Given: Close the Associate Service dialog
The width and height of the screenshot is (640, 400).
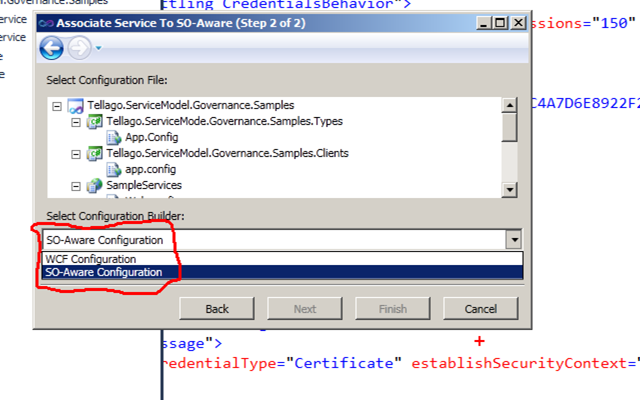Looking at the screenshot, I should (x=518, y=23).
